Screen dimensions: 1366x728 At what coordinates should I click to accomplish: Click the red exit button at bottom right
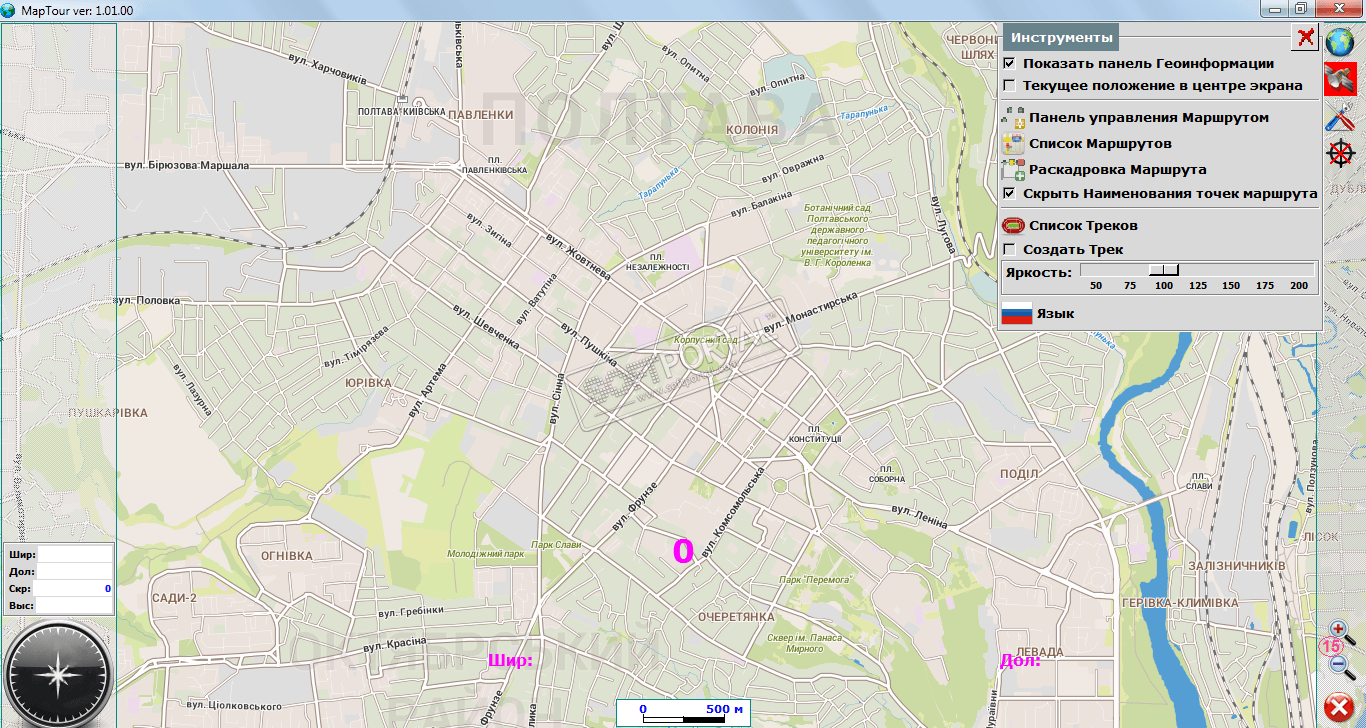(x=1339, y=708)
